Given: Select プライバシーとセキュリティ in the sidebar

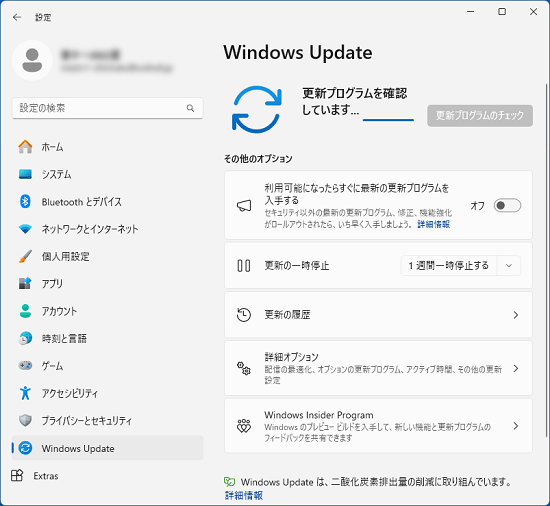Looking at the screenshot, I should (107, 420).
